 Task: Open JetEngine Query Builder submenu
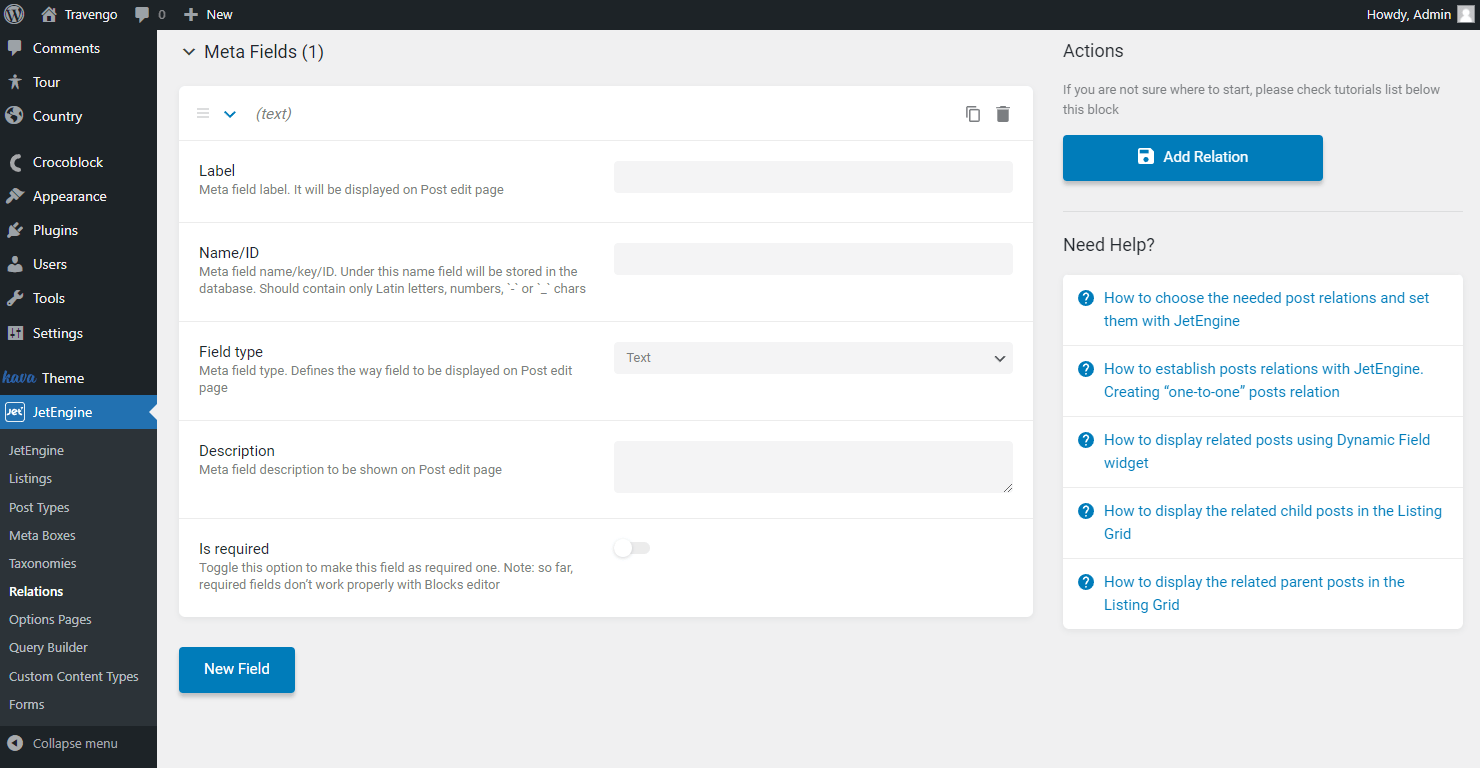pos(48,647)
